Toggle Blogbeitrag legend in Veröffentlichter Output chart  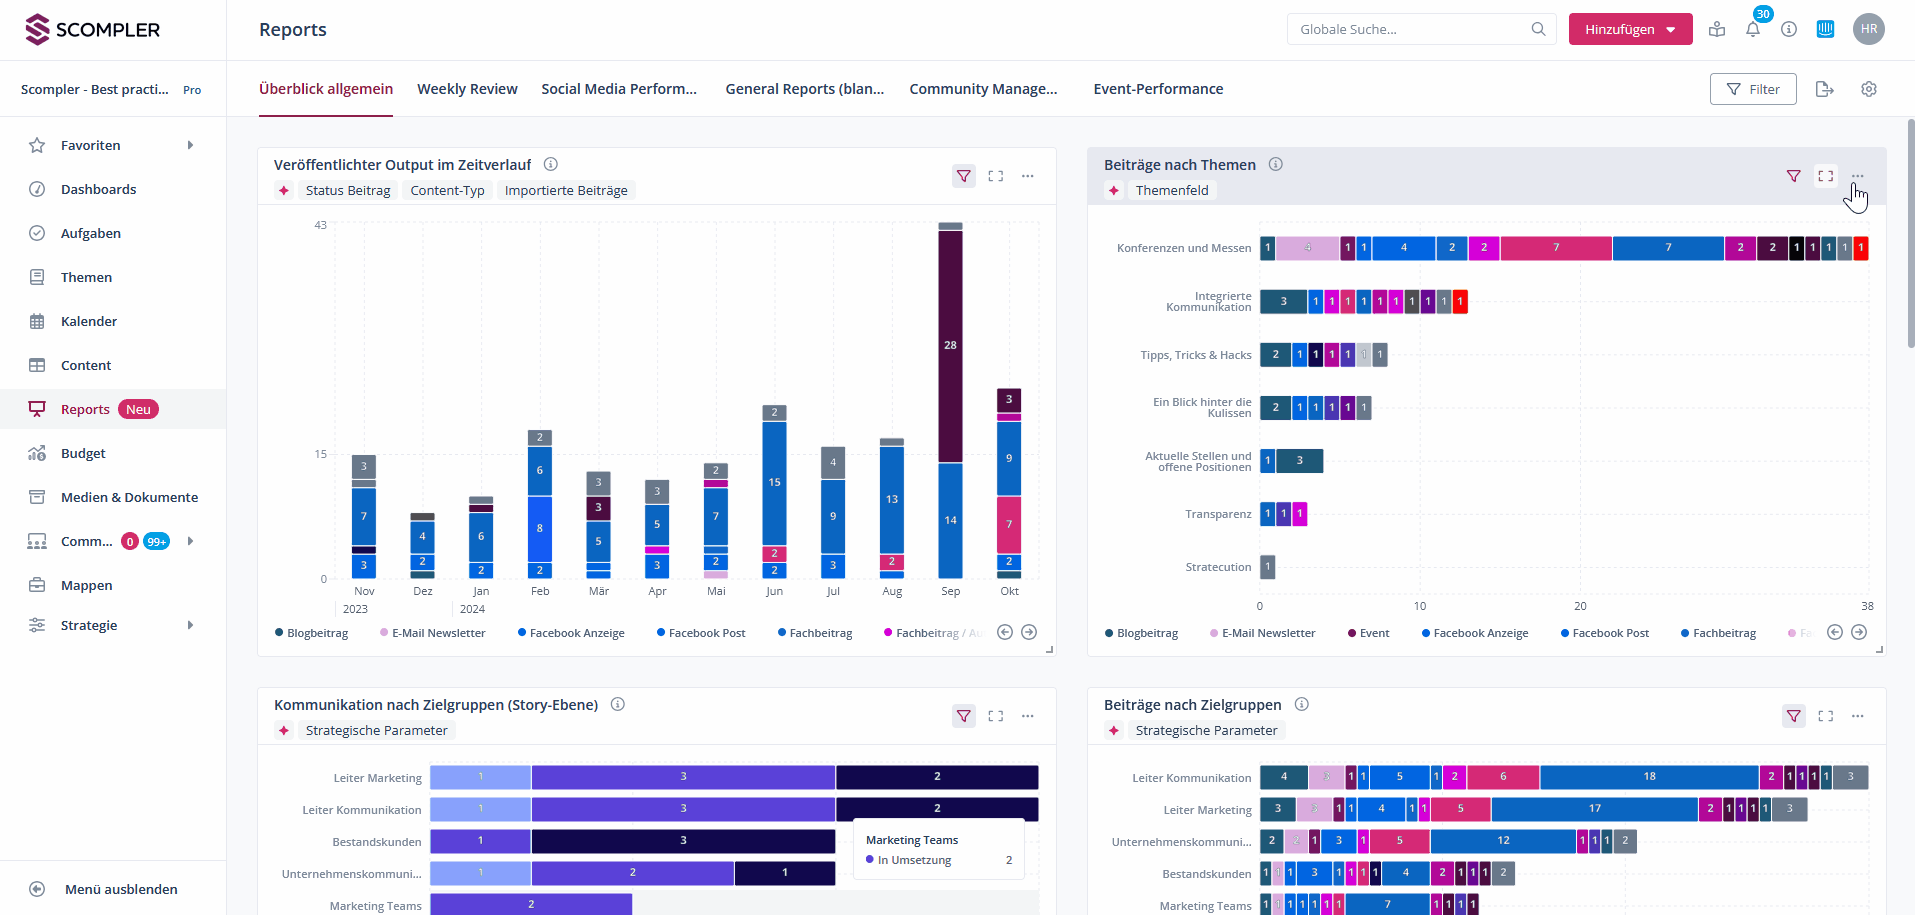pyautogui.click(x=312, y=633)
